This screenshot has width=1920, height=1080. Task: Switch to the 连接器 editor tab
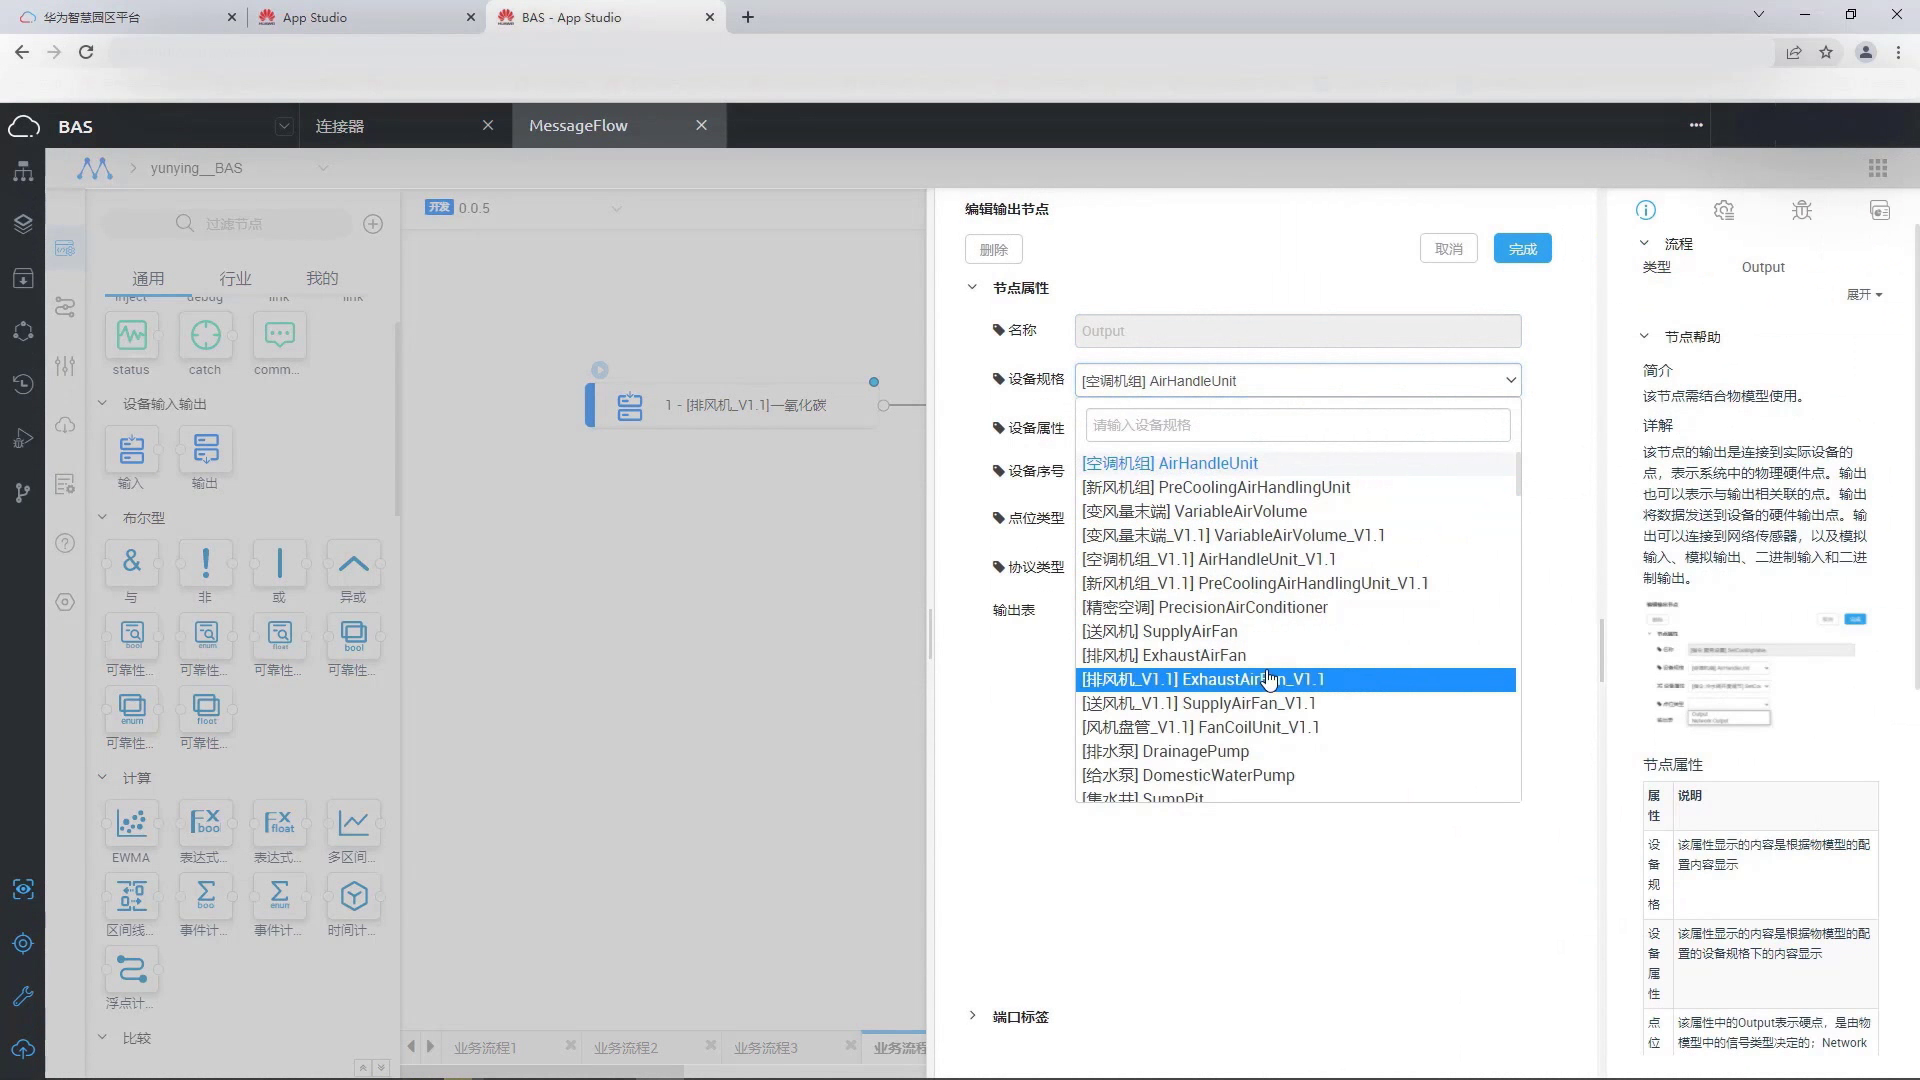coord(340,126)
